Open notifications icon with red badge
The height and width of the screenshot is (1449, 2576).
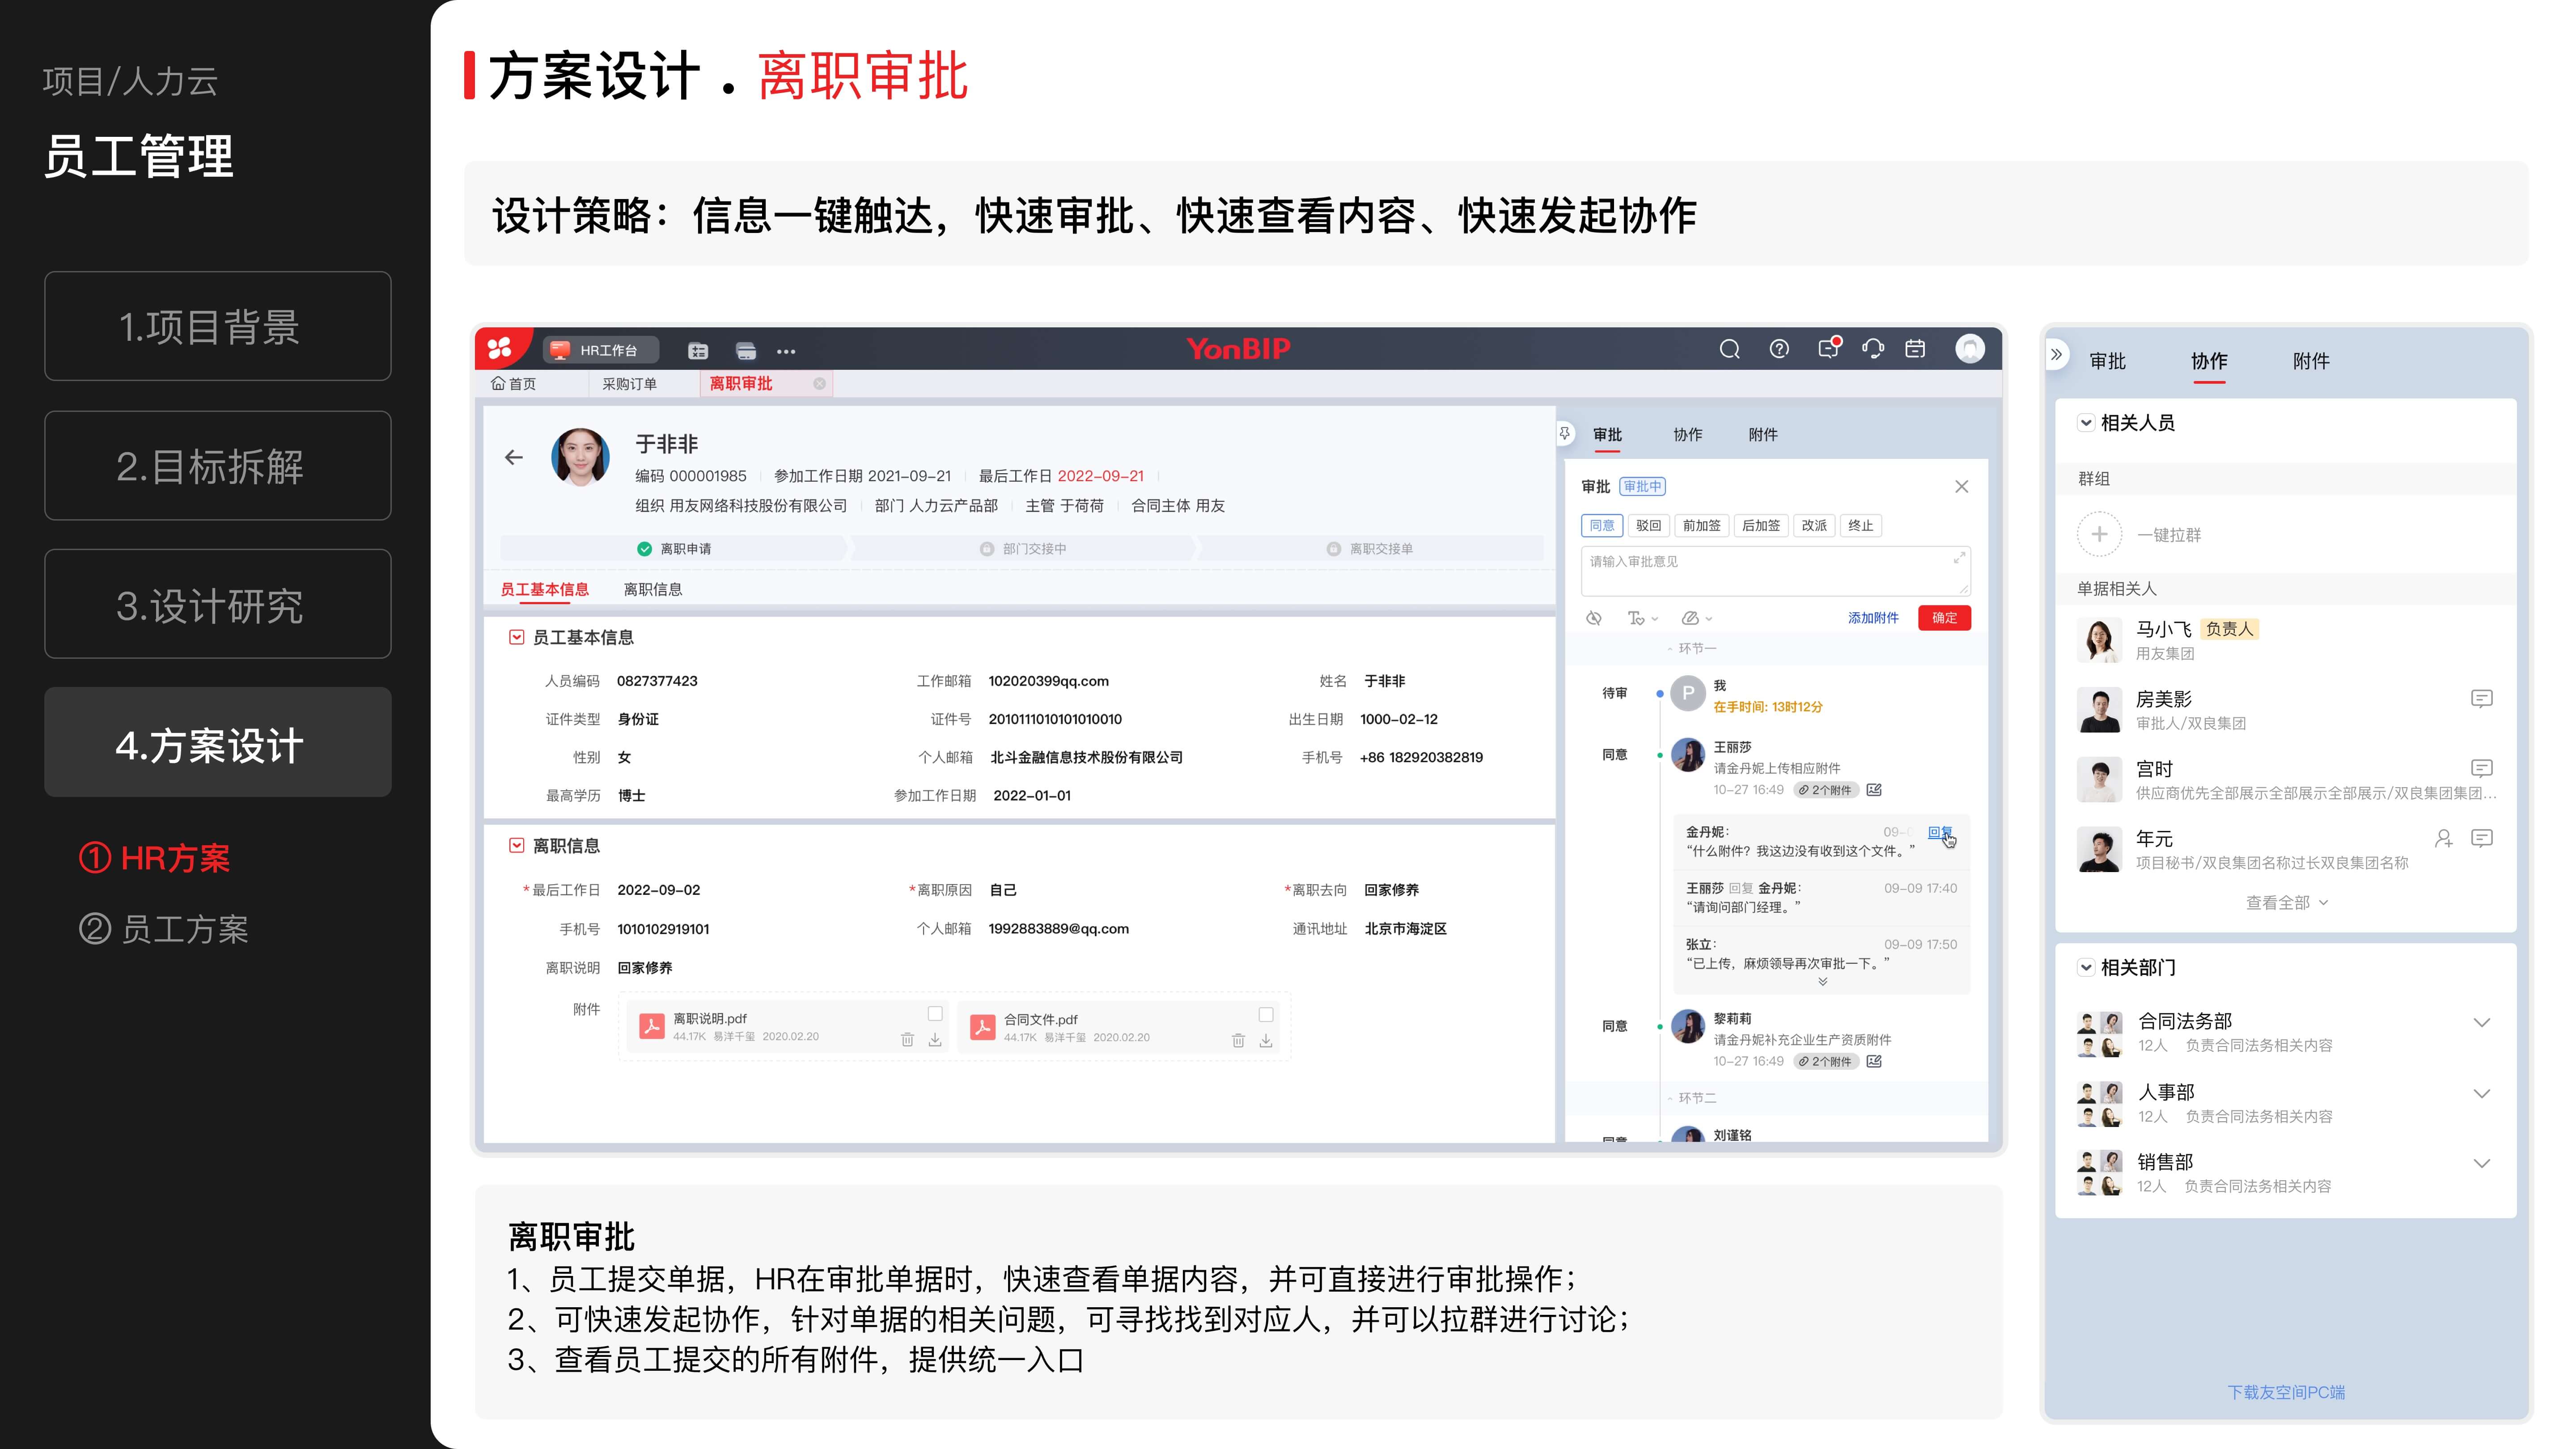tap(1828, 349)
